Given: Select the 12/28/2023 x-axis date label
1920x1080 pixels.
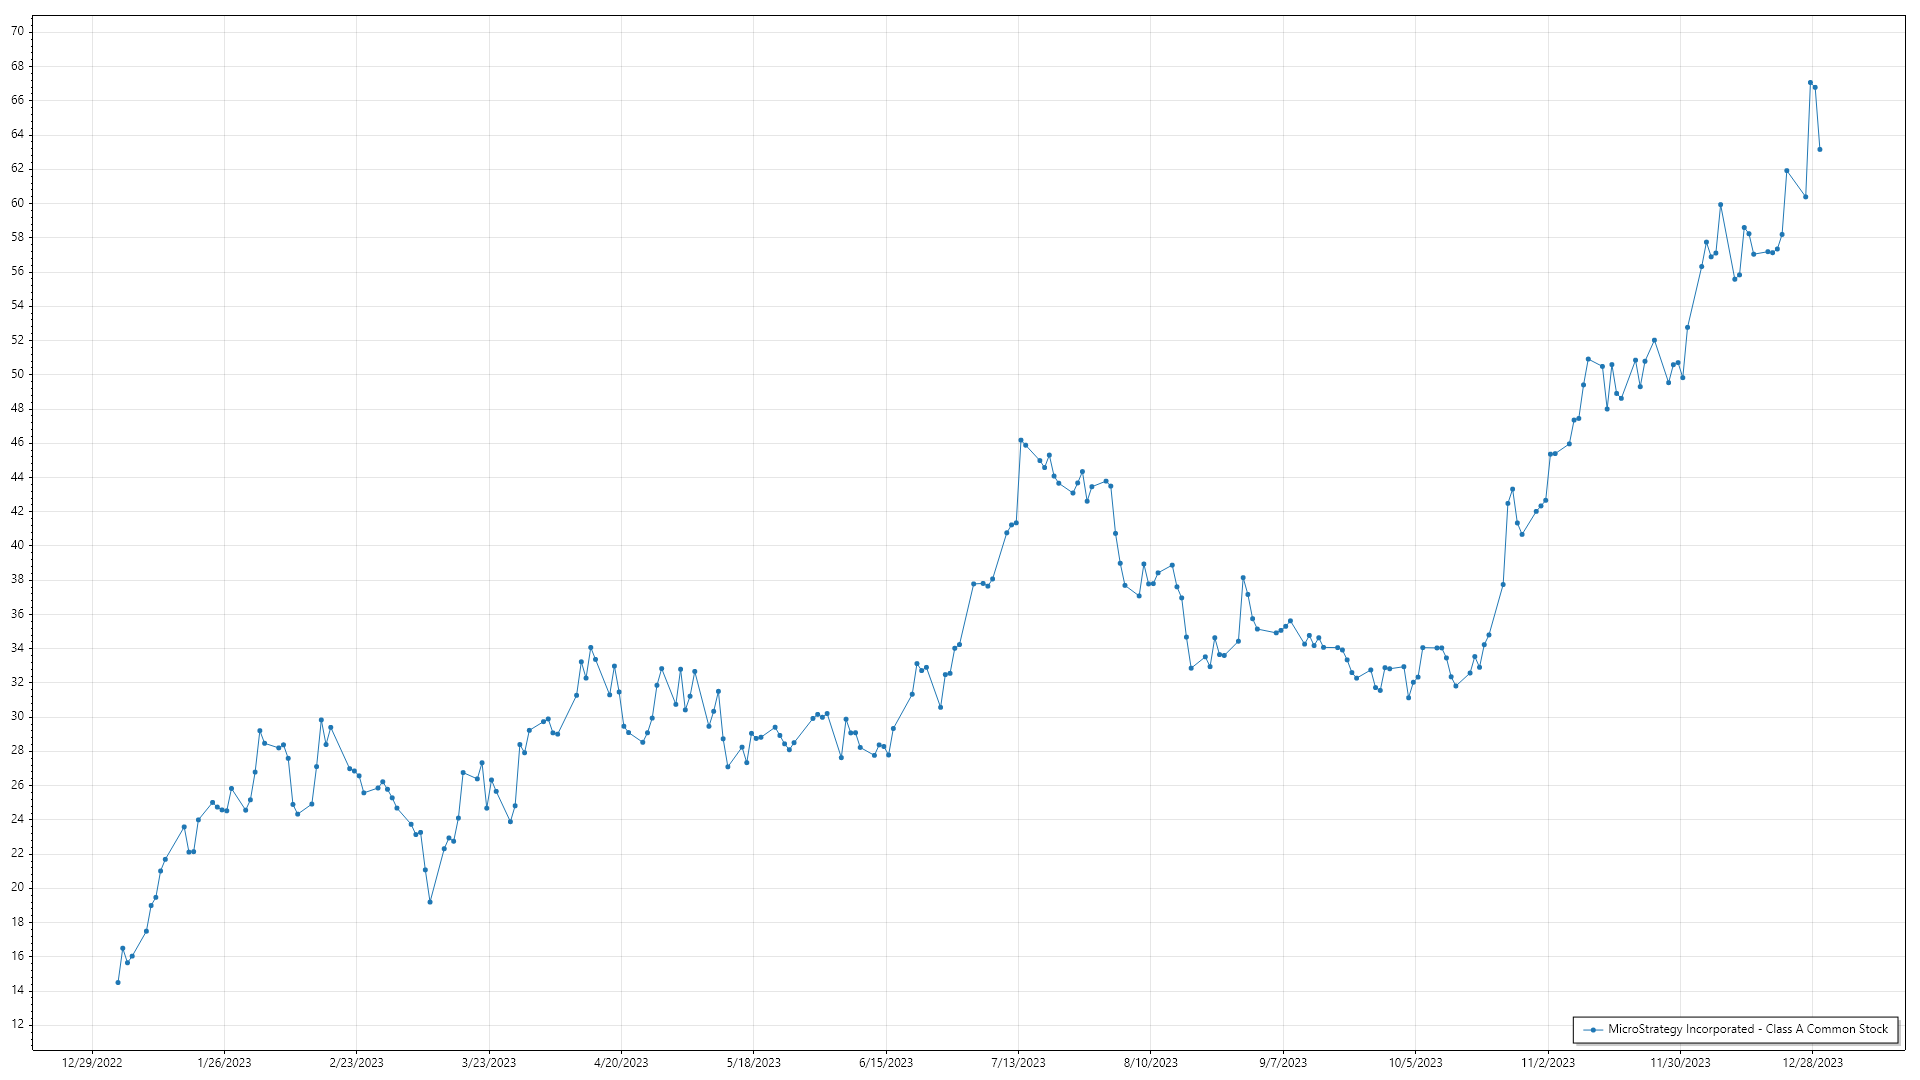Looking at the screenshot, I should point(1813,1063).
